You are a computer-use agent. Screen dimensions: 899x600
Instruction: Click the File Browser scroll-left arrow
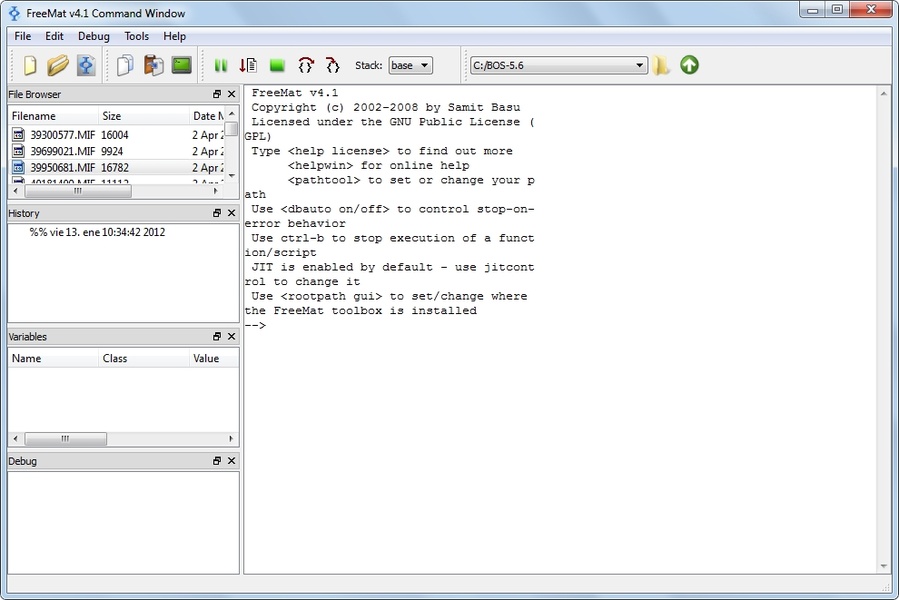click(15, 191)
